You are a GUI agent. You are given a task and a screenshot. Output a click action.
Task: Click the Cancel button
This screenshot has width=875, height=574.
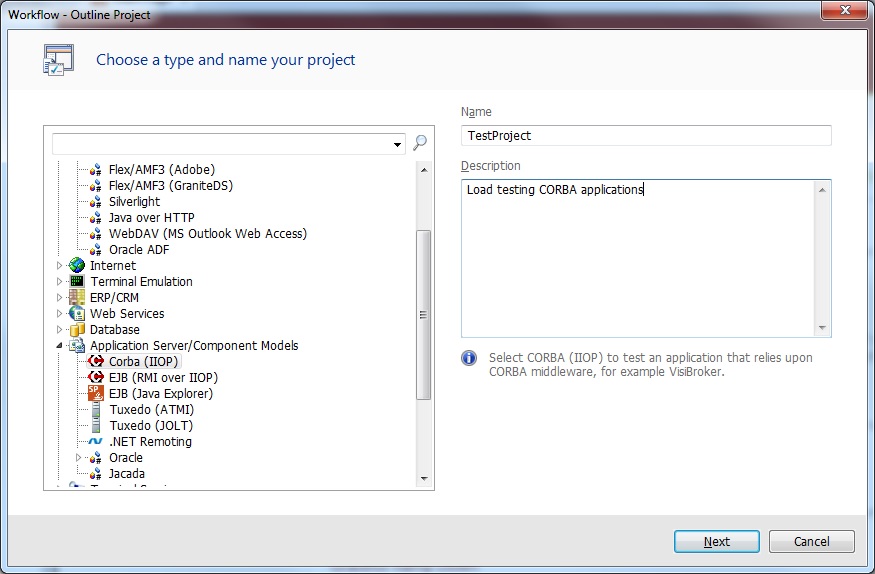(x=811, y=542)
